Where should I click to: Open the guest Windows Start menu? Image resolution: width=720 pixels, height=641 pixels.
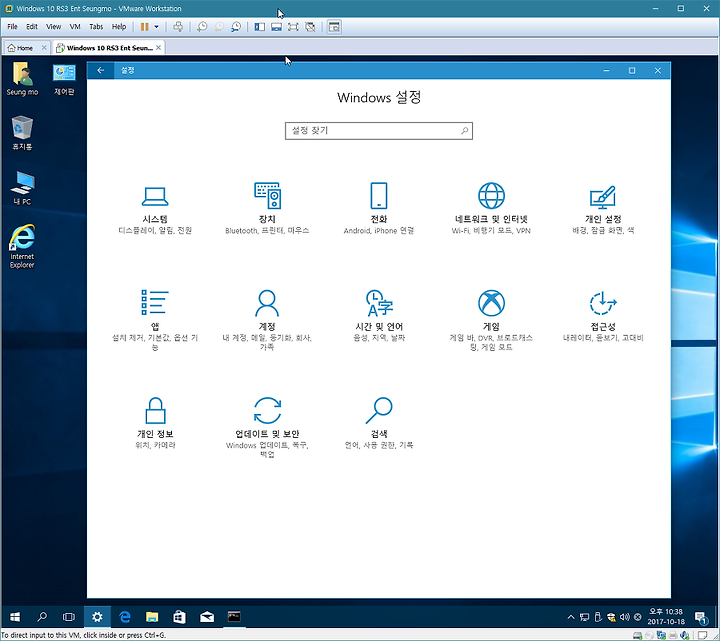tap(15, 617)
